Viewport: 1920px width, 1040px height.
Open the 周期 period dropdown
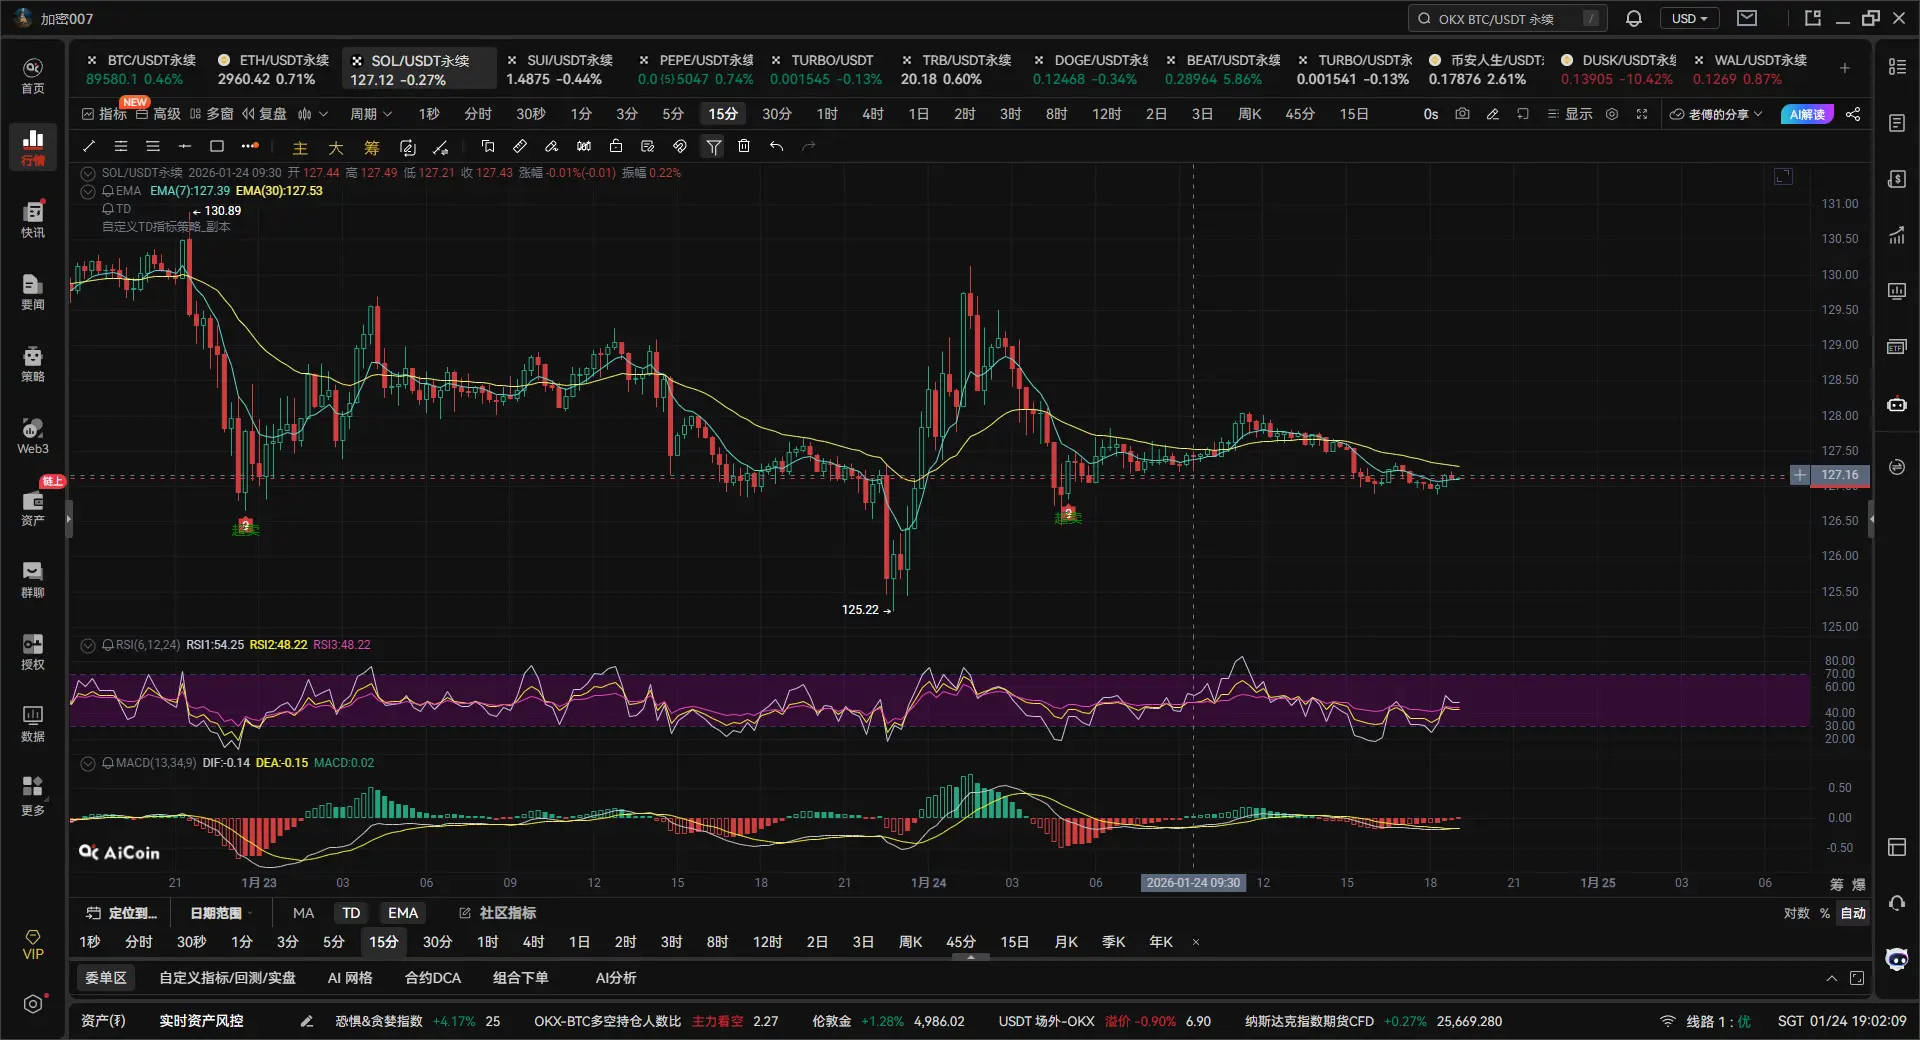[x=370, y=114]
